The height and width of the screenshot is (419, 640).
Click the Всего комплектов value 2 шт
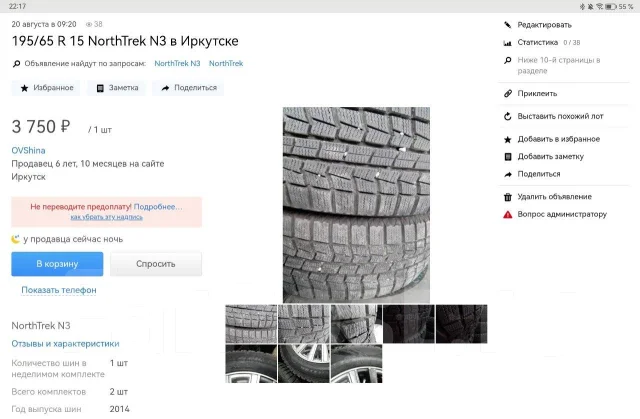point(118,392)
